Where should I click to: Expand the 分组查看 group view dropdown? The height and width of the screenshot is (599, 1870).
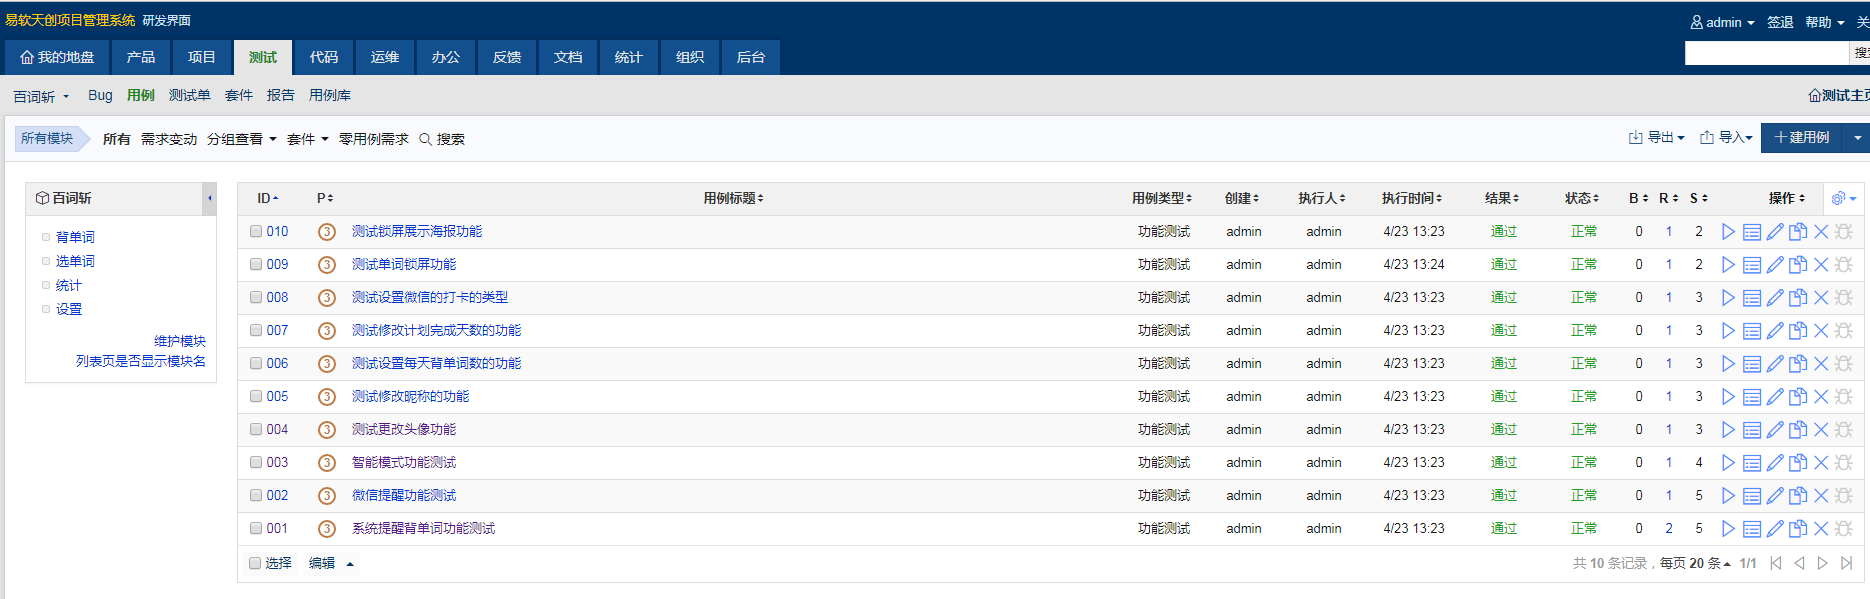pyautogui.click(x=241, y=139)
